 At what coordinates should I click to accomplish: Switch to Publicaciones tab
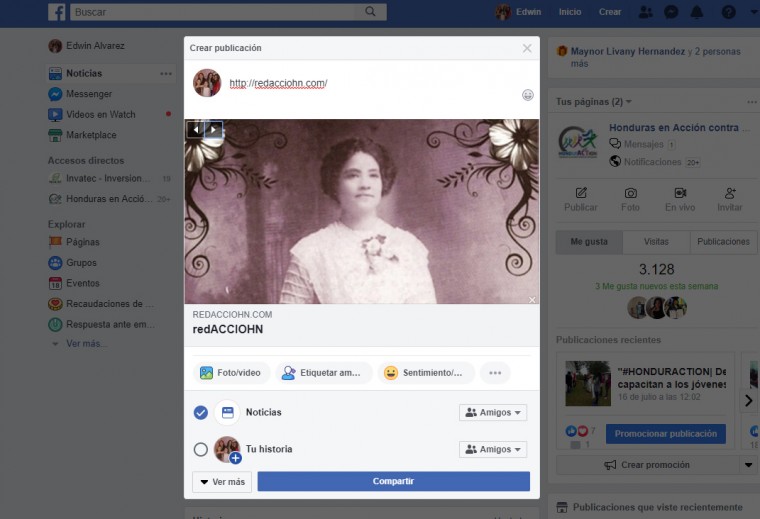723,242
